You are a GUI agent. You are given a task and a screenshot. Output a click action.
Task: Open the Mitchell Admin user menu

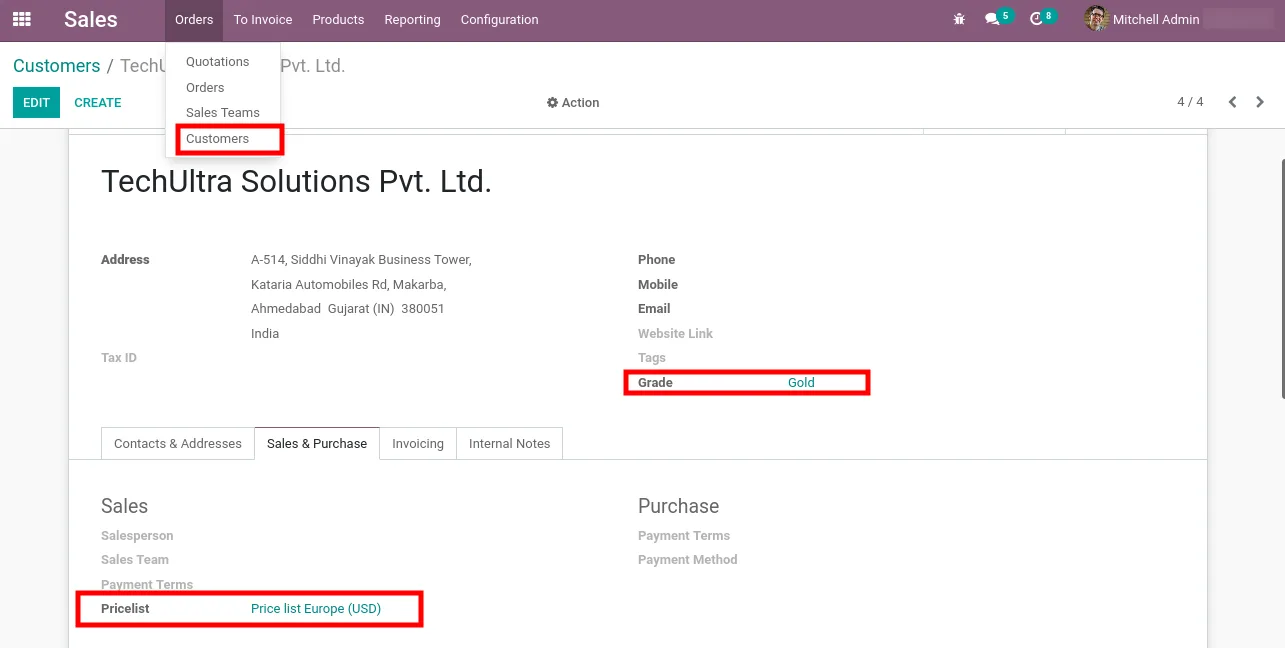click(1142, 19)
